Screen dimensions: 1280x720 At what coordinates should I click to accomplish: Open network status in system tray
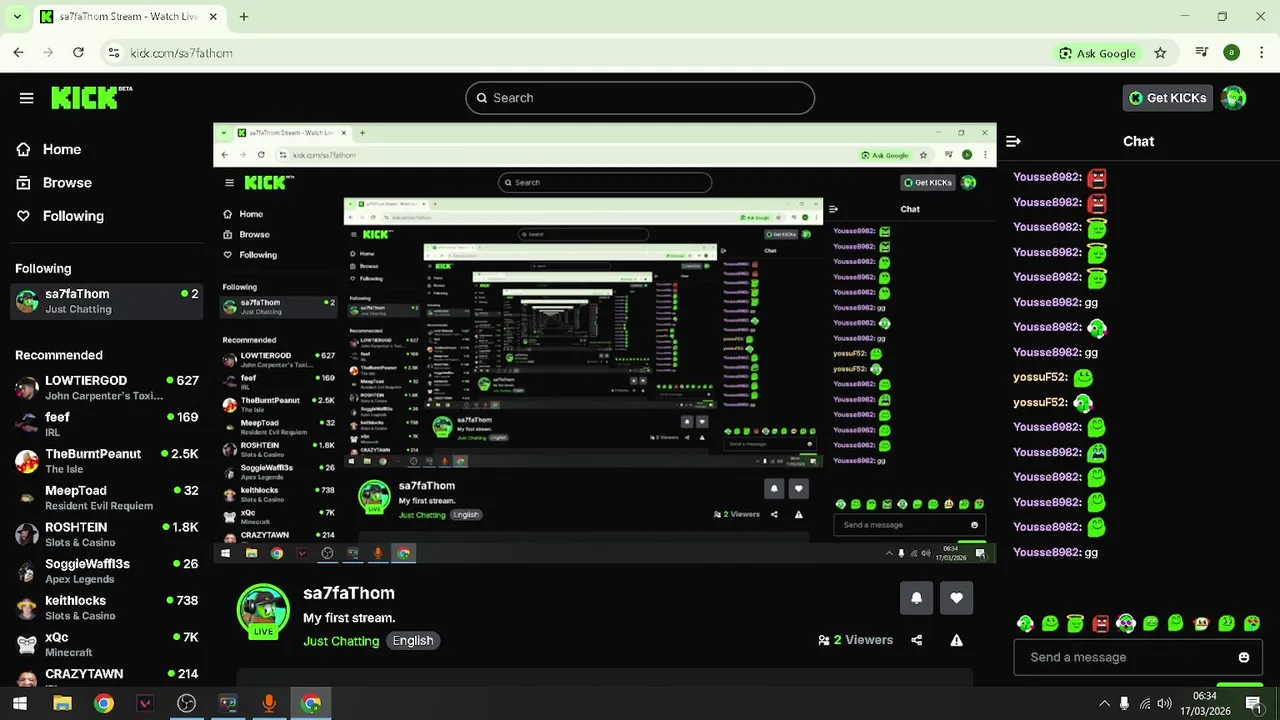tap(1145, 704)
